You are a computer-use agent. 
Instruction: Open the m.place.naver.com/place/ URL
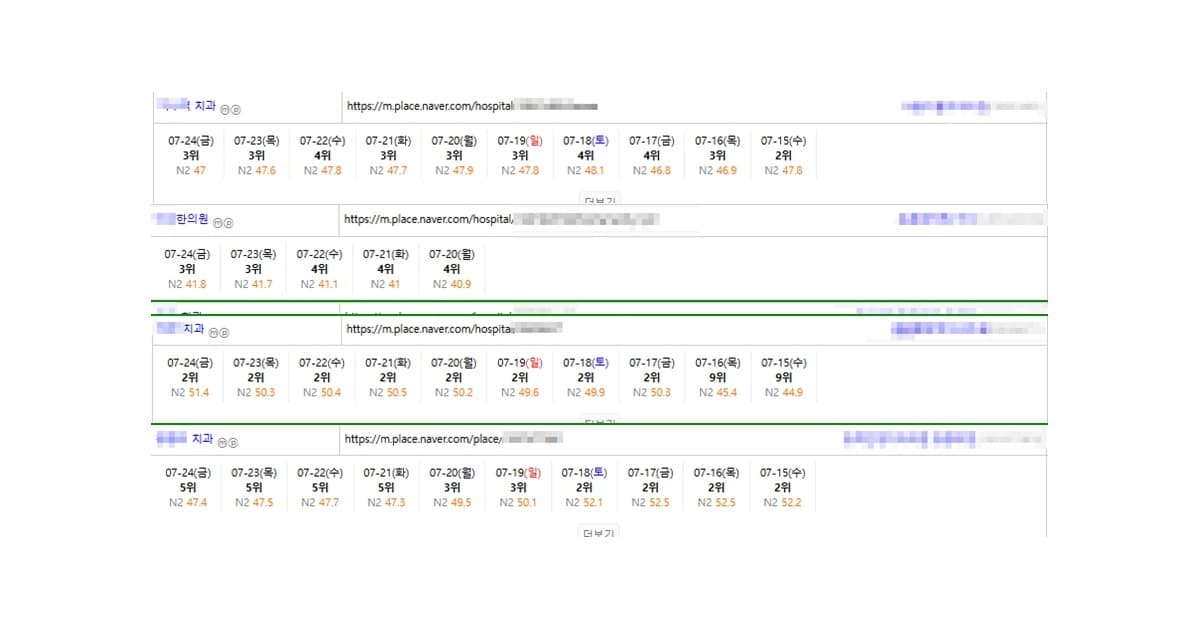click(x=453, y=438)
